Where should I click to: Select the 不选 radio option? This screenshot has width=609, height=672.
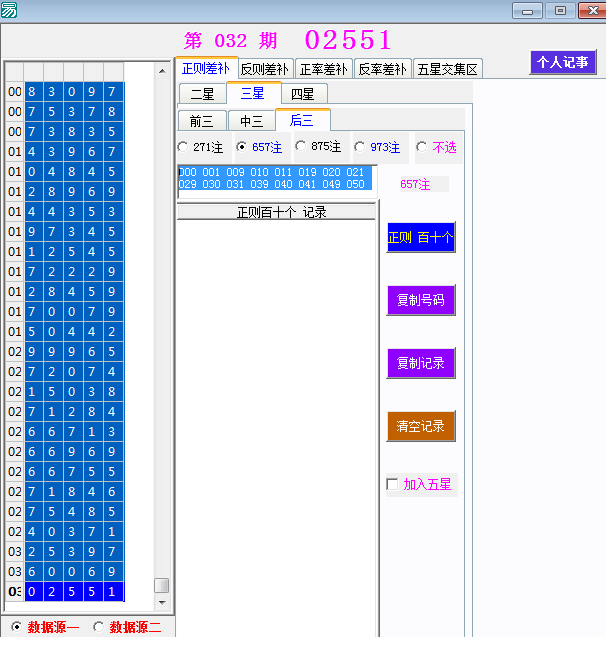[437, 147]
